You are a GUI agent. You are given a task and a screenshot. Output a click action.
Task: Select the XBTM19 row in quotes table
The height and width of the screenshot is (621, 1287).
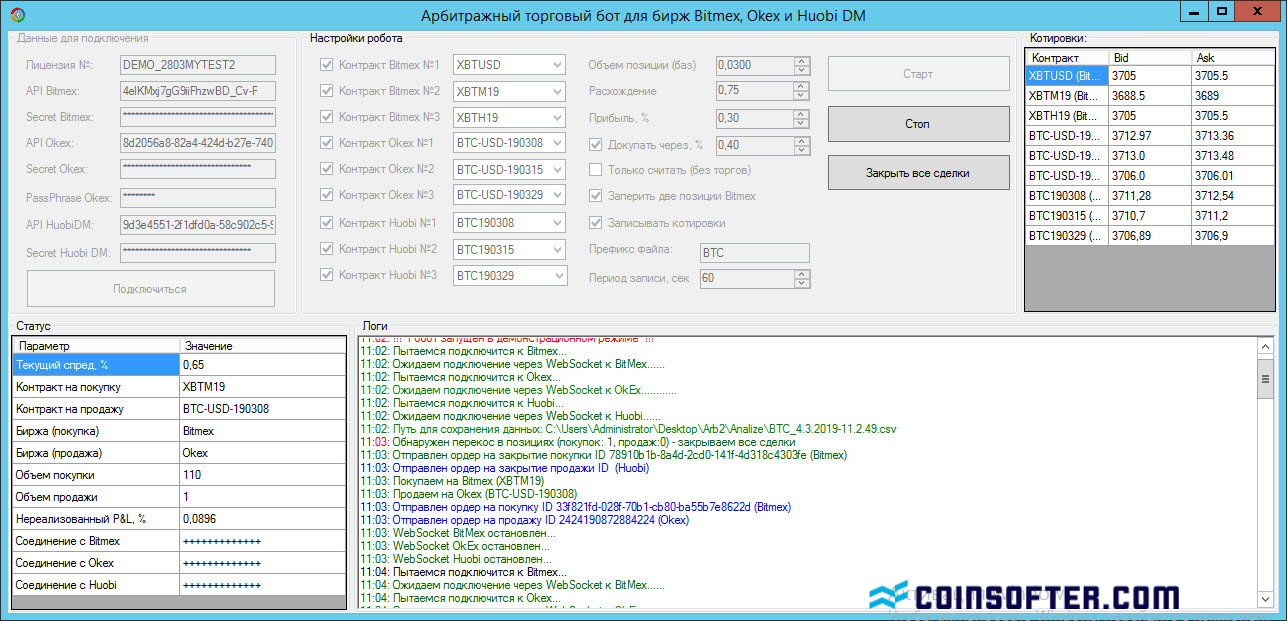(x=1150, y=96)
